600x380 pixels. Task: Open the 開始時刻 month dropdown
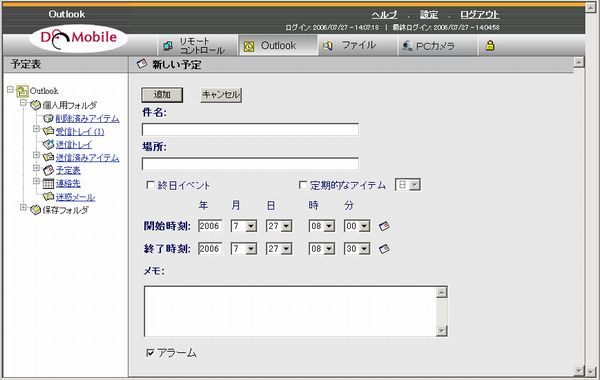(244, 226)
